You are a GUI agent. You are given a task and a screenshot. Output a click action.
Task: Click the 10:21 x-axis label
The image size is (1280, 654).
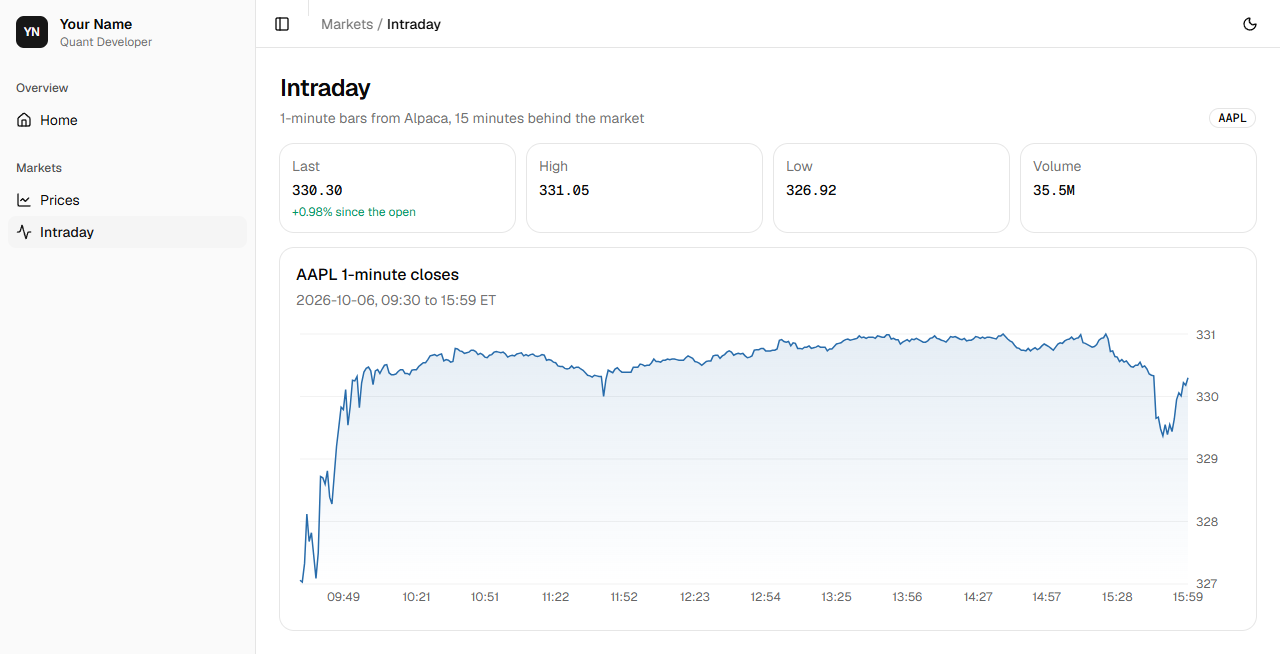pos(416,597)
